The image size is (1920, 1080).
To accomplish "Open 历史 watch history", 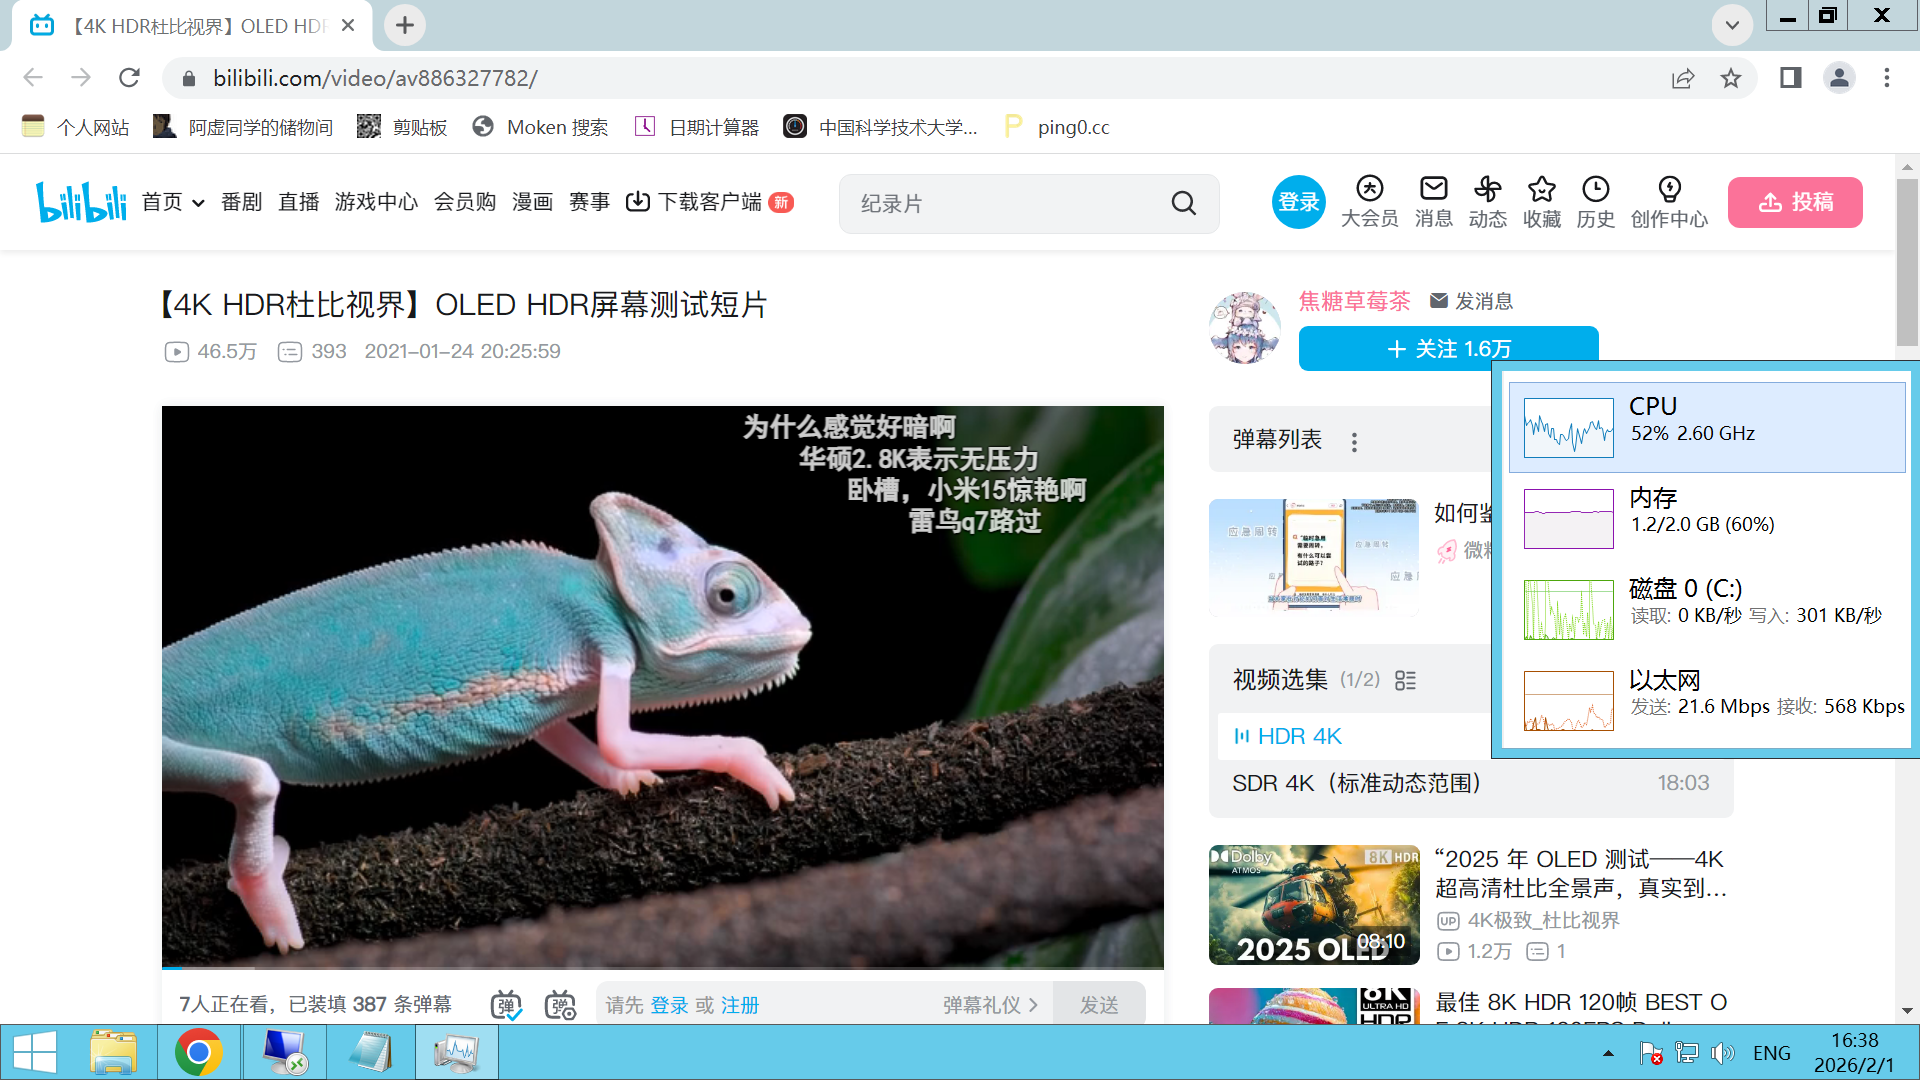I will [1595, 201].
